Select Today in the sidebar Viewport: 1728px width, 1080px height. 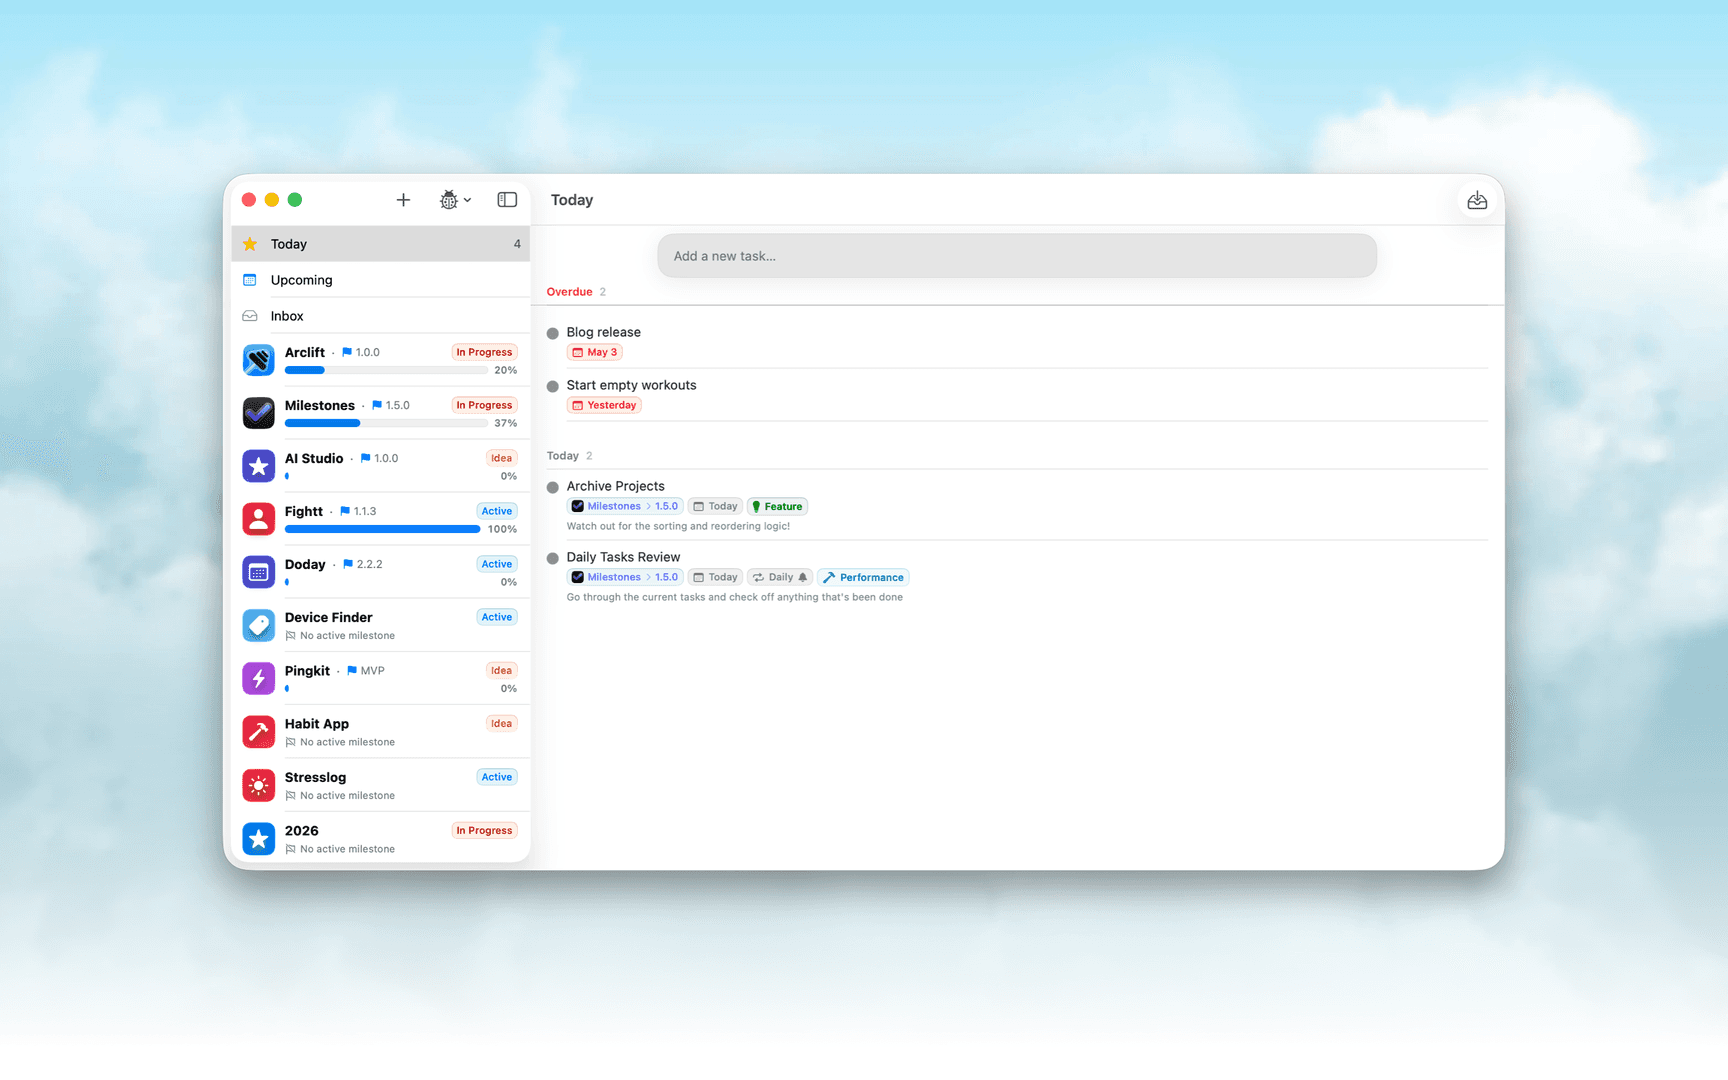pyautogui.click(x=381, y=244)
